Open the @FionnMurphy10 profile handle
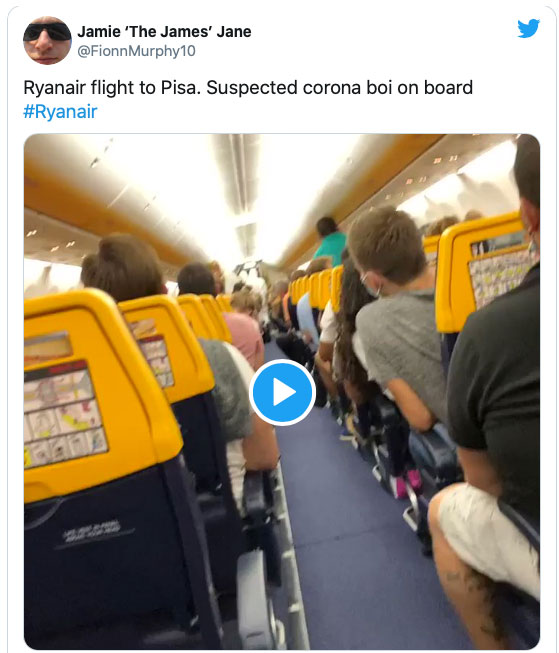559x653 pixels. click(136, 51)
